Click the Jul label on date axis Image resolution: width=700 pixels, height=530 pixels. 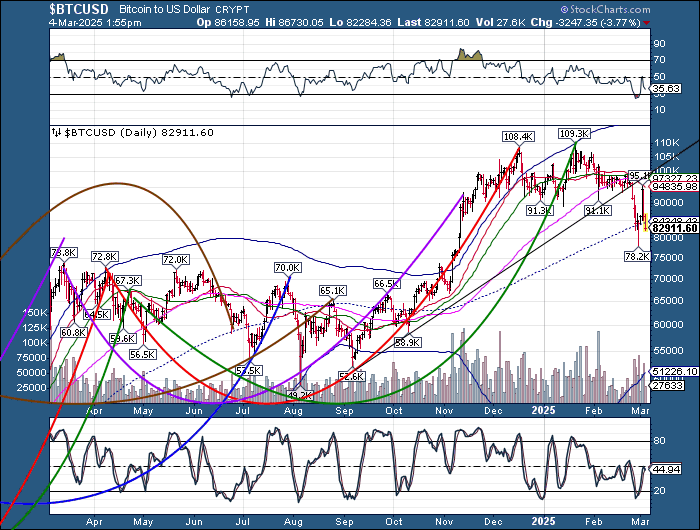[243, 410]
